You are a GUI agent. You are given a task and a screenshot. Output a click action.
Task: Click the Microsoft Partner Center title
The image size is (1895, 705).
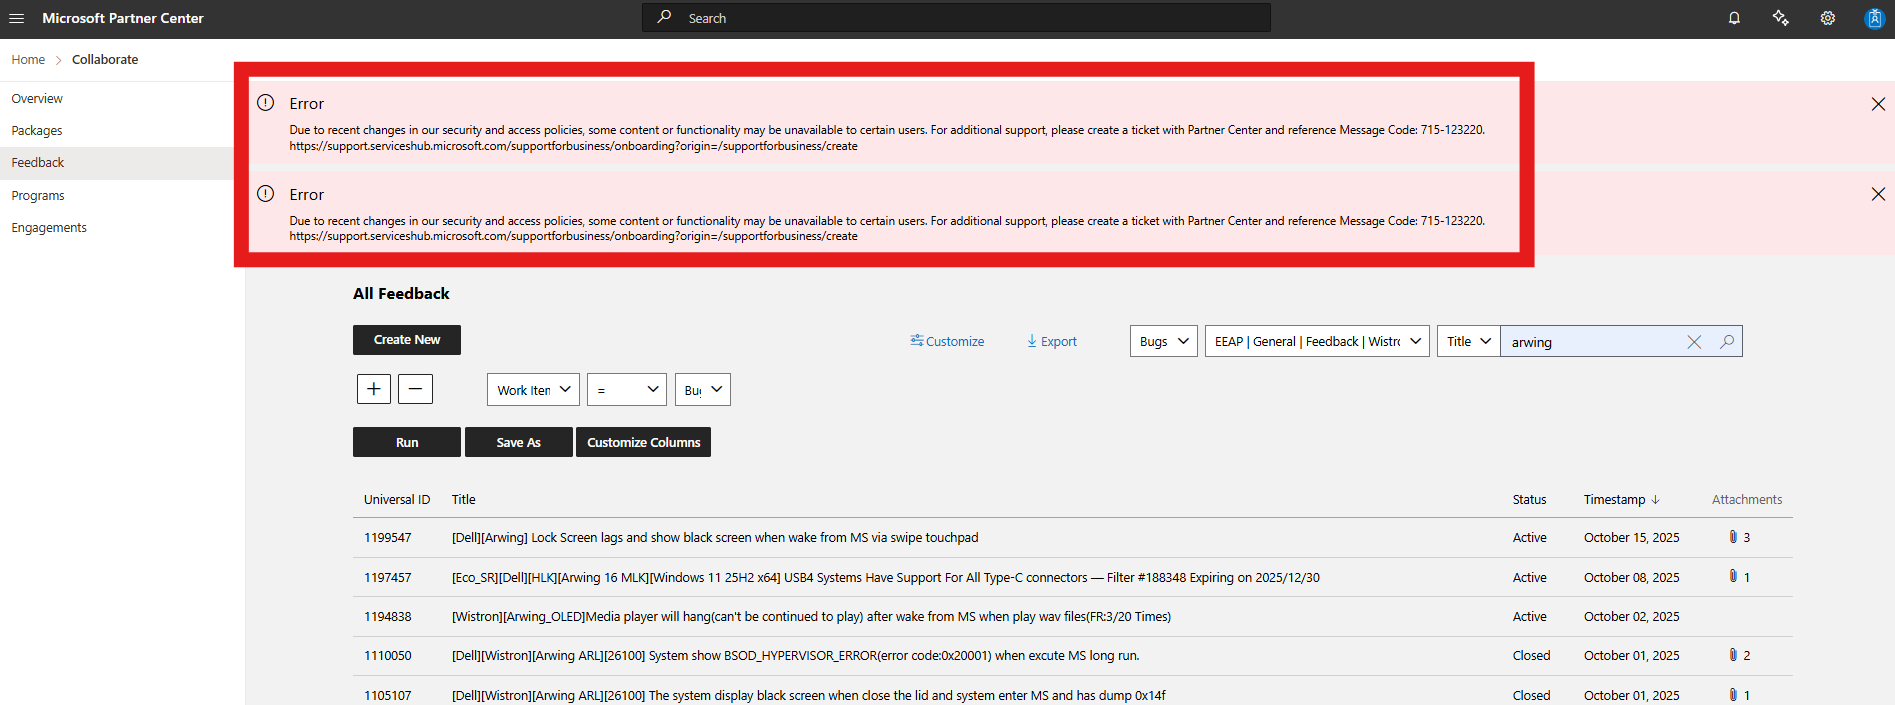123,18
